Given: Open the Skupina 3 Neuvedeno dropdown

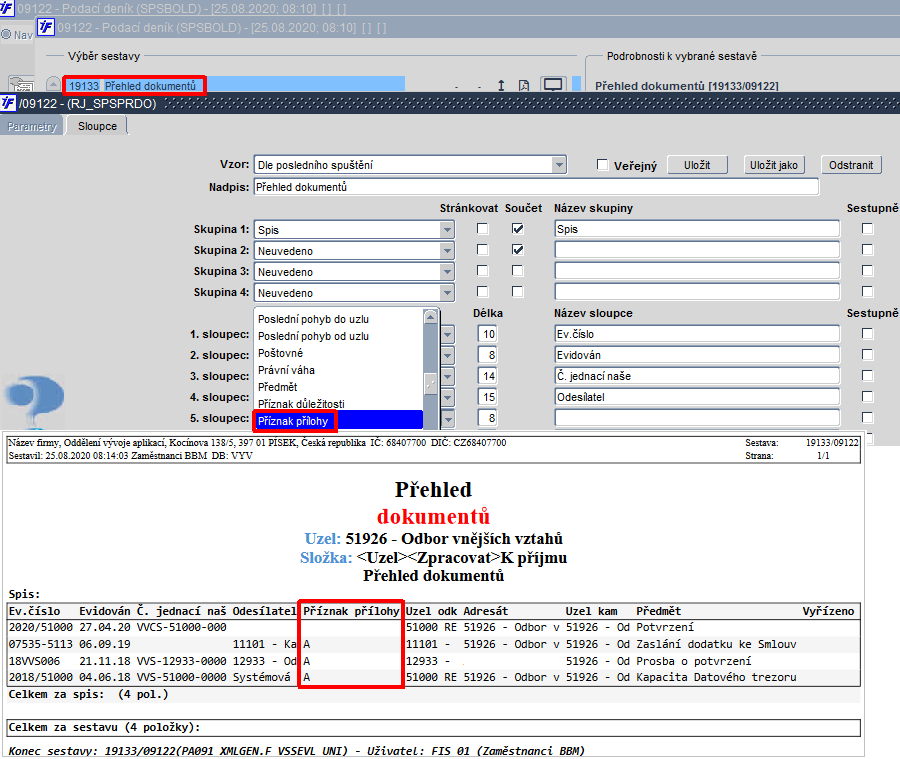Looking at the screenshot, I should coord(447,272).
